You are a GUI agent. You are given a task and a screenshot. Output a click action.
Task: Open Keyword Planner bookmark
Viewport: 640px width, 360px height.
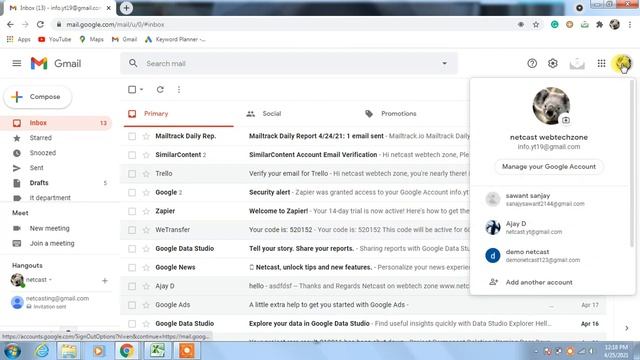pos(175,39)
